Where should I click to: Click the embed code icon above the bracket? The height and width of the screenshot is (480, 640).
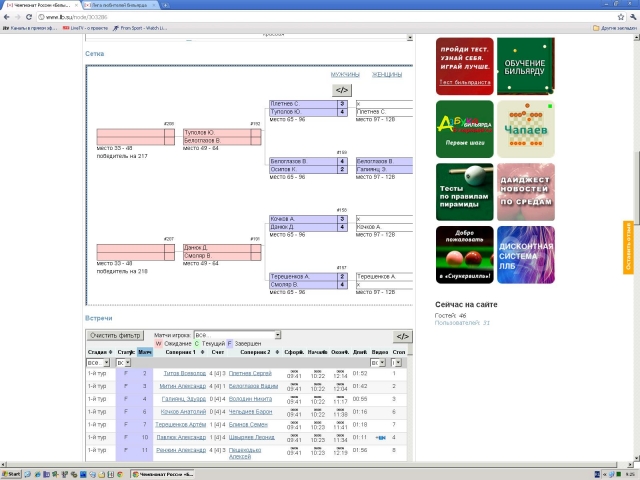point(343,90)
